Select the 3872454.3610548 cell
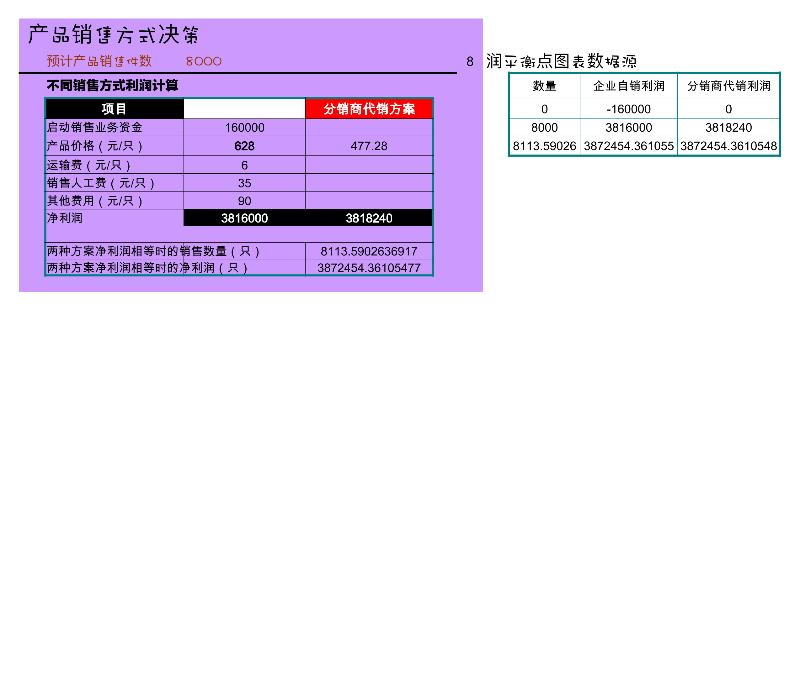This screenshot has height=700, width=800. (x=729, y=146)
